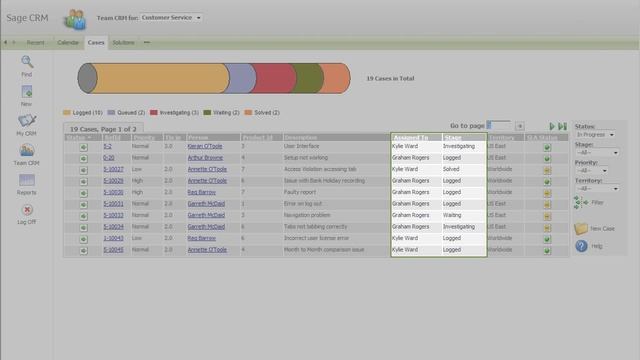This screenshot has height=360, width=640.
Task: Open the Territory filter dropdown
Action: [597, 188]
